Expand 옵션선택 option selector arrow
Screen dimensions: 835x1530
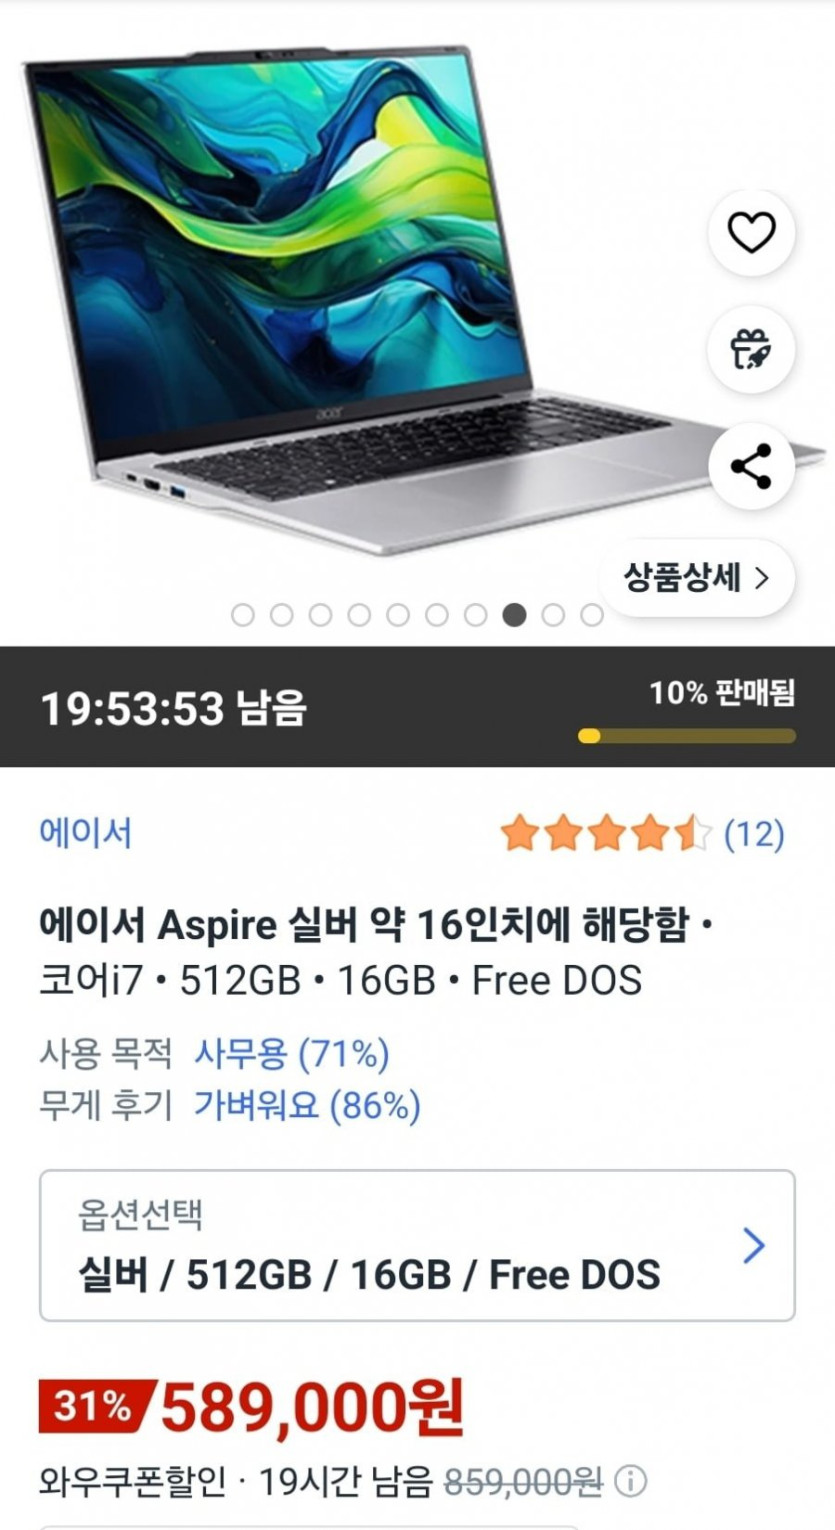pos(754,1246)
